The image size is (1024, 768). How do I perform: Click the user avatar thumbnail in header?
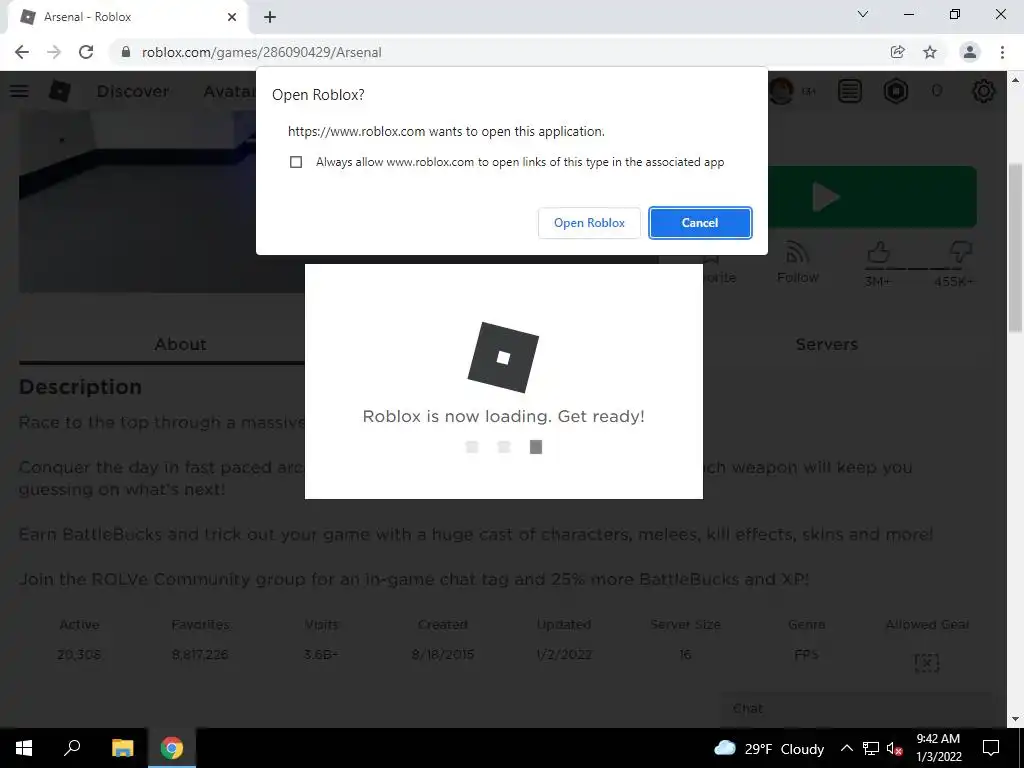782,91
